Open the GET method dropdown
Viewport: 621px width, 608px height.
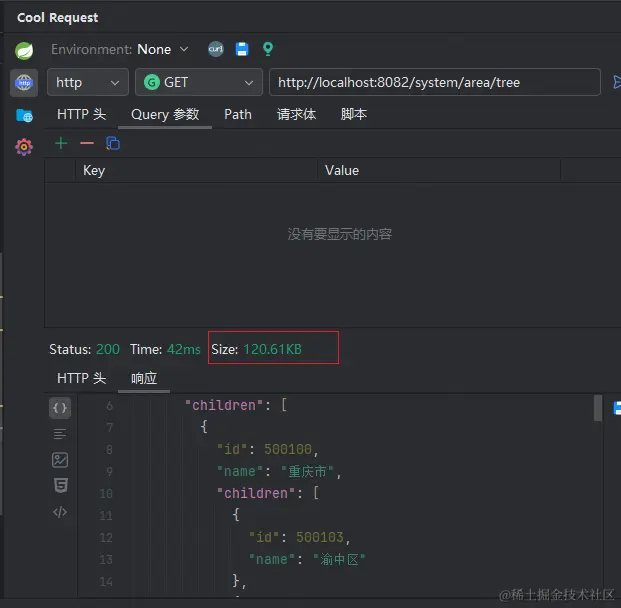pos(199,82)
